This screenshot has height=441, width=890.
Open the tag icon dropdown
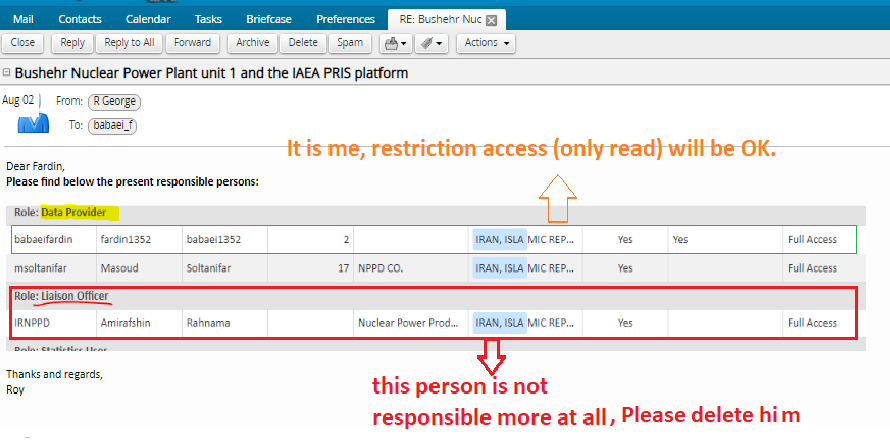pyautogui.click(x=431, y=43)
